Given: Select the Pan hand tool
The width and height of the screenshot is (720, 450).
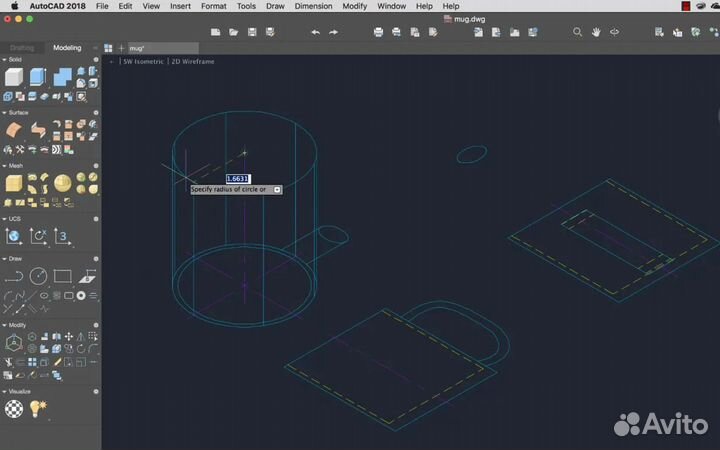Looking at the screenshot, I should [x=596, y=32].
